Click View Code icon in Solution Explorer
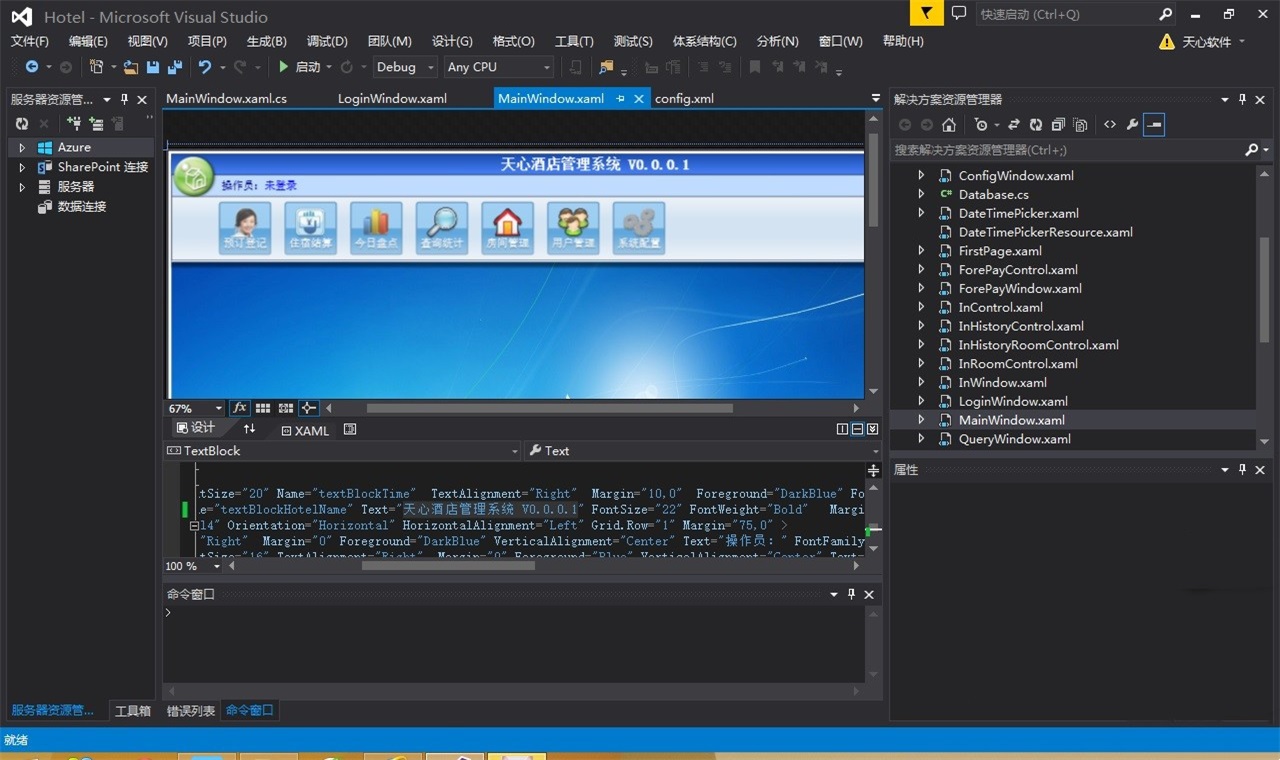 pos(1110,125)
